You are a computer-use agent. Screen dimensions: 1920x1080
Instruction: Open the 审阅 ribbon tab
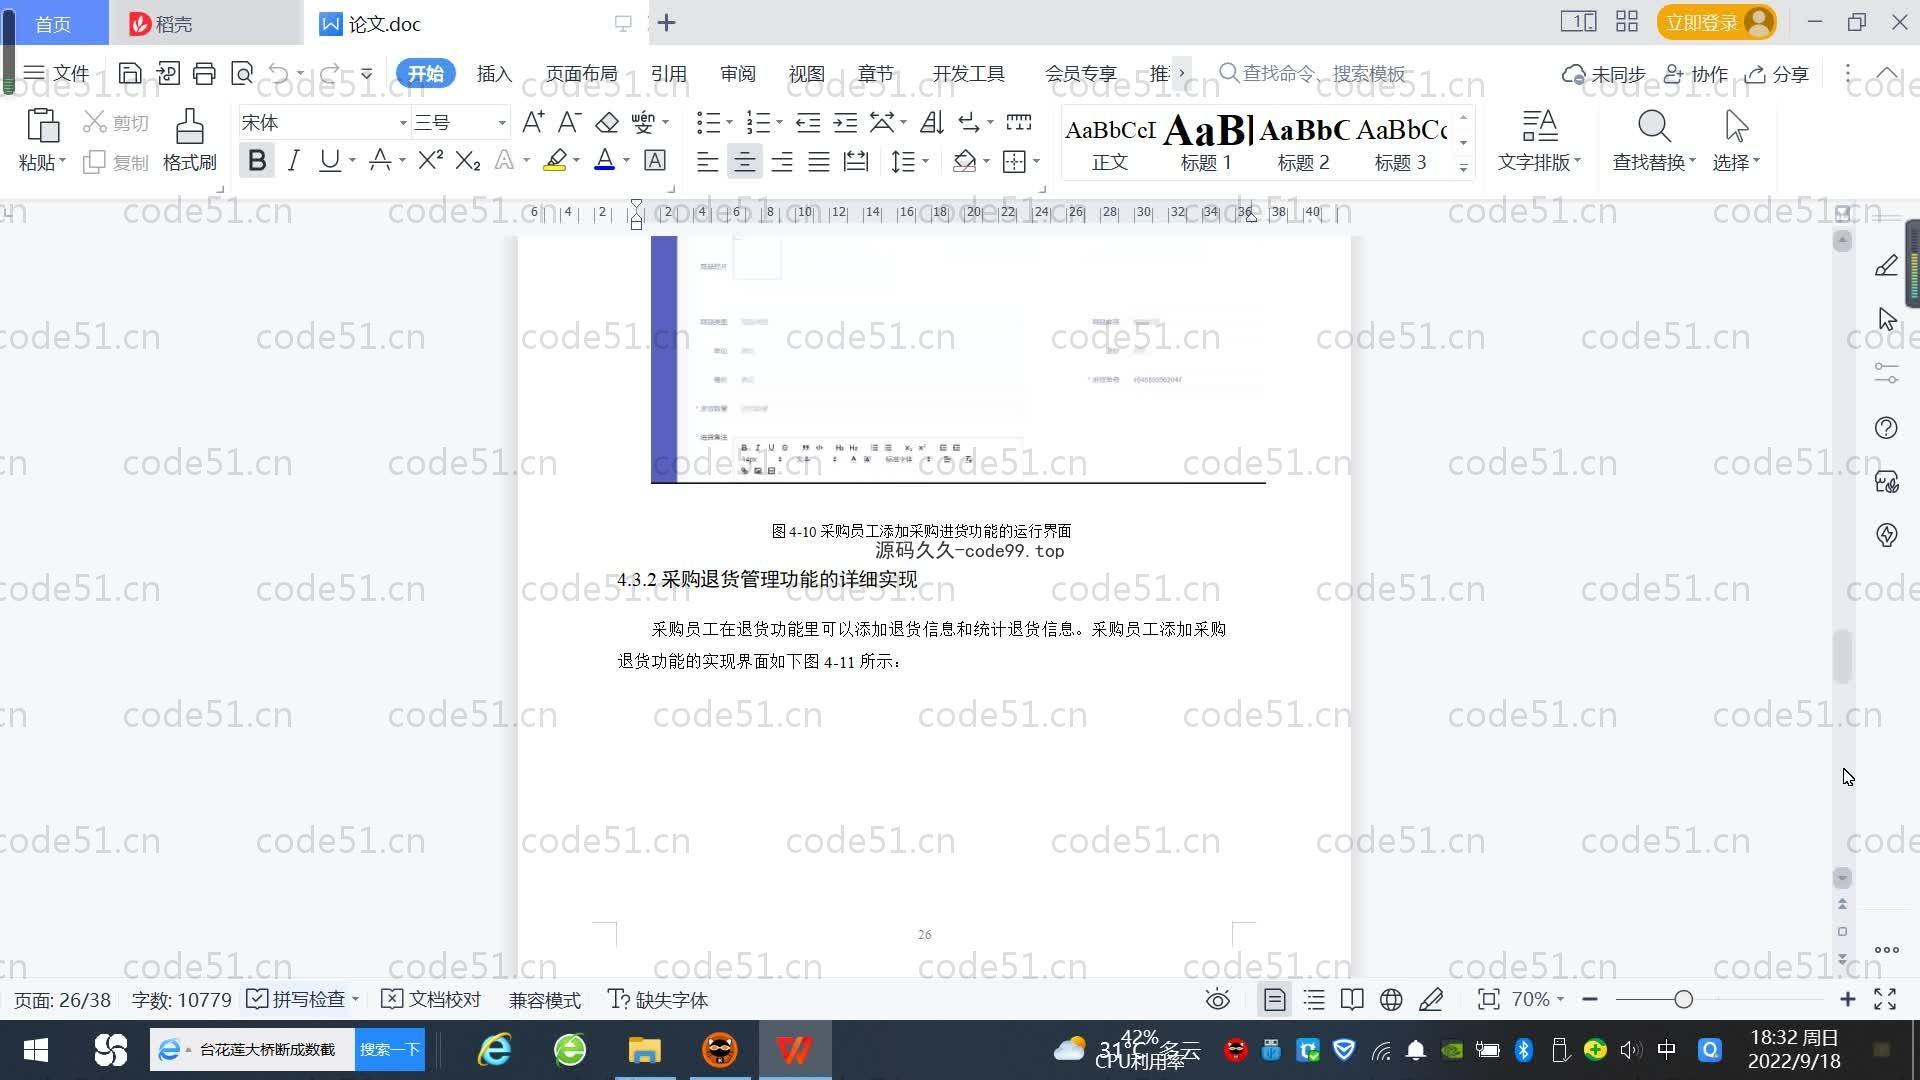[737, 73]
